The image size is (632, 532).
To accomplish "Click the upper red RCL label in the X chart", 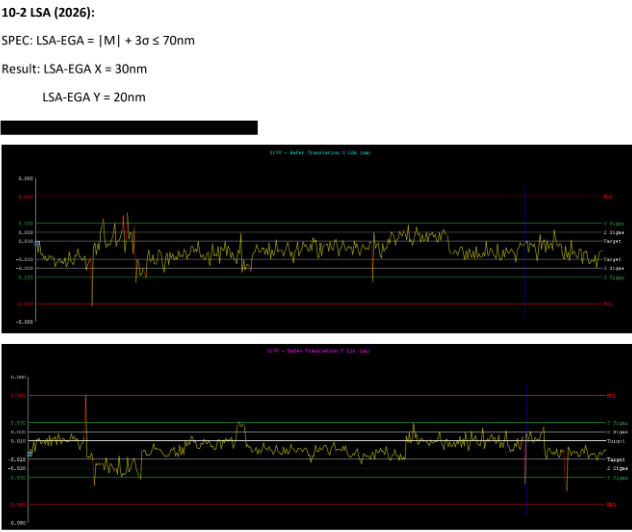I will [607, 197].
